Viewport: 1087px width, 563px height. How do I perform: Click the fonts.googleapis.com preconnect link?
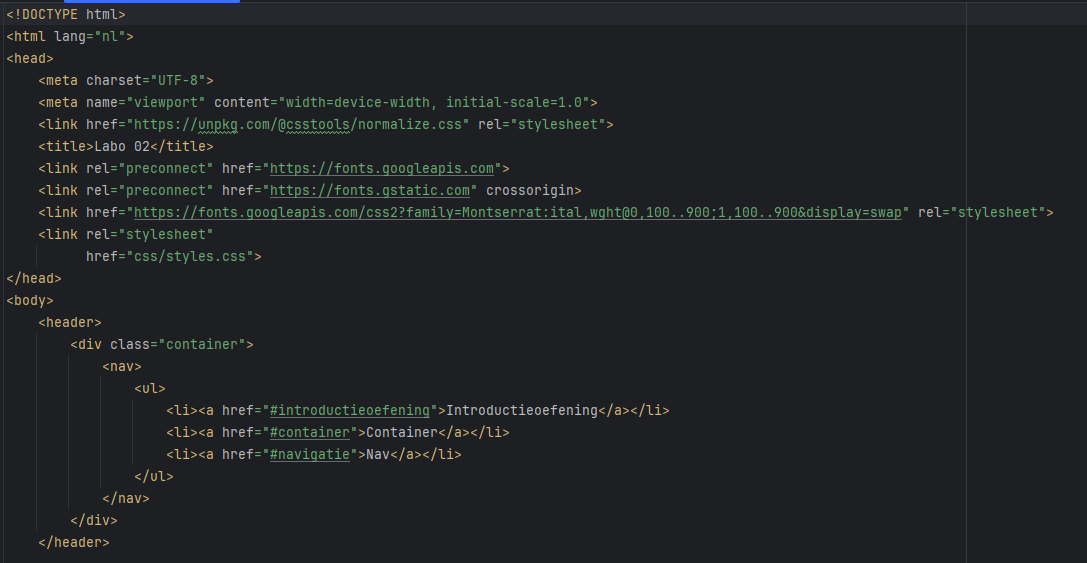pyautogui.click(x=381, y=168)
